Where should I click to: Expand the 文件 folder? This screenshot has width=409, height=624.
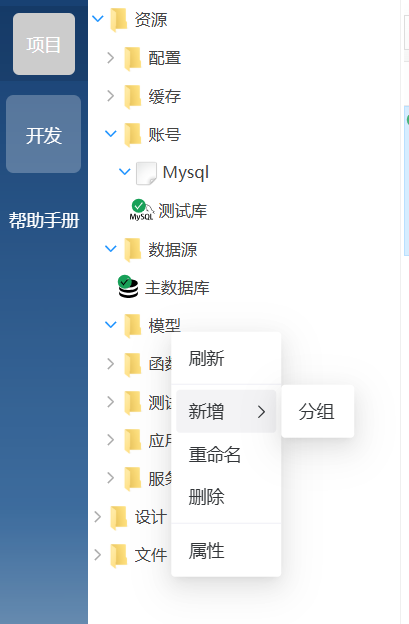click(97, 555)
